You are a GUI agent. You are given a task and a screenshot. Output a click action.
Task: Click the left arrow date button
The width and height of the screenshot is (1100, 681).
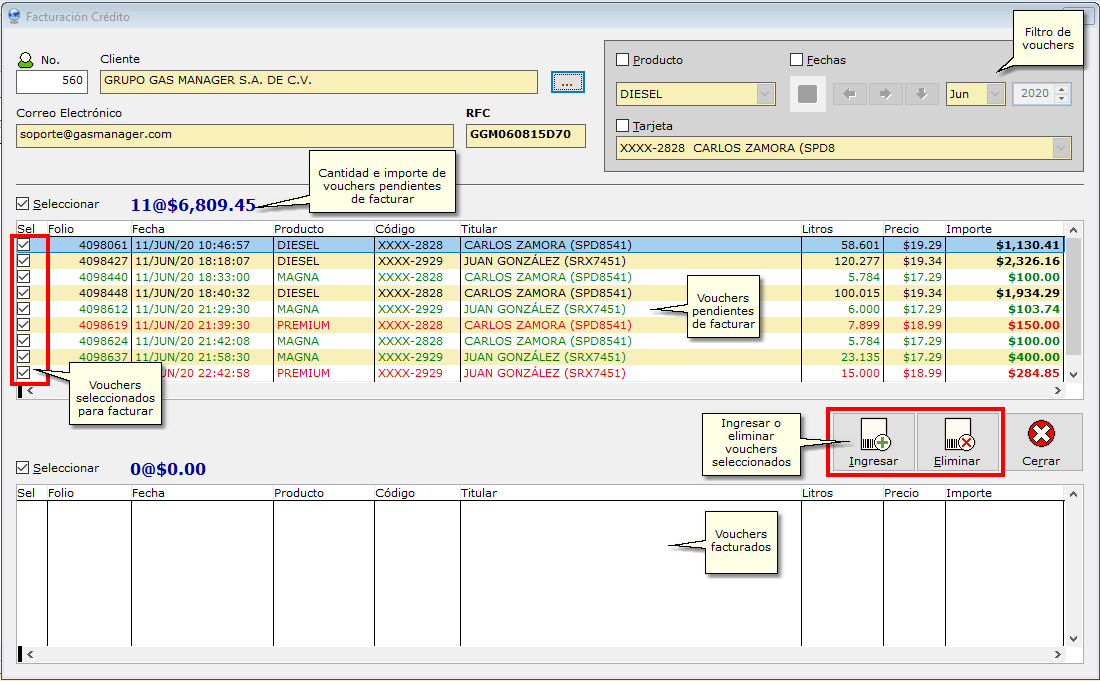tap(850, 94)
